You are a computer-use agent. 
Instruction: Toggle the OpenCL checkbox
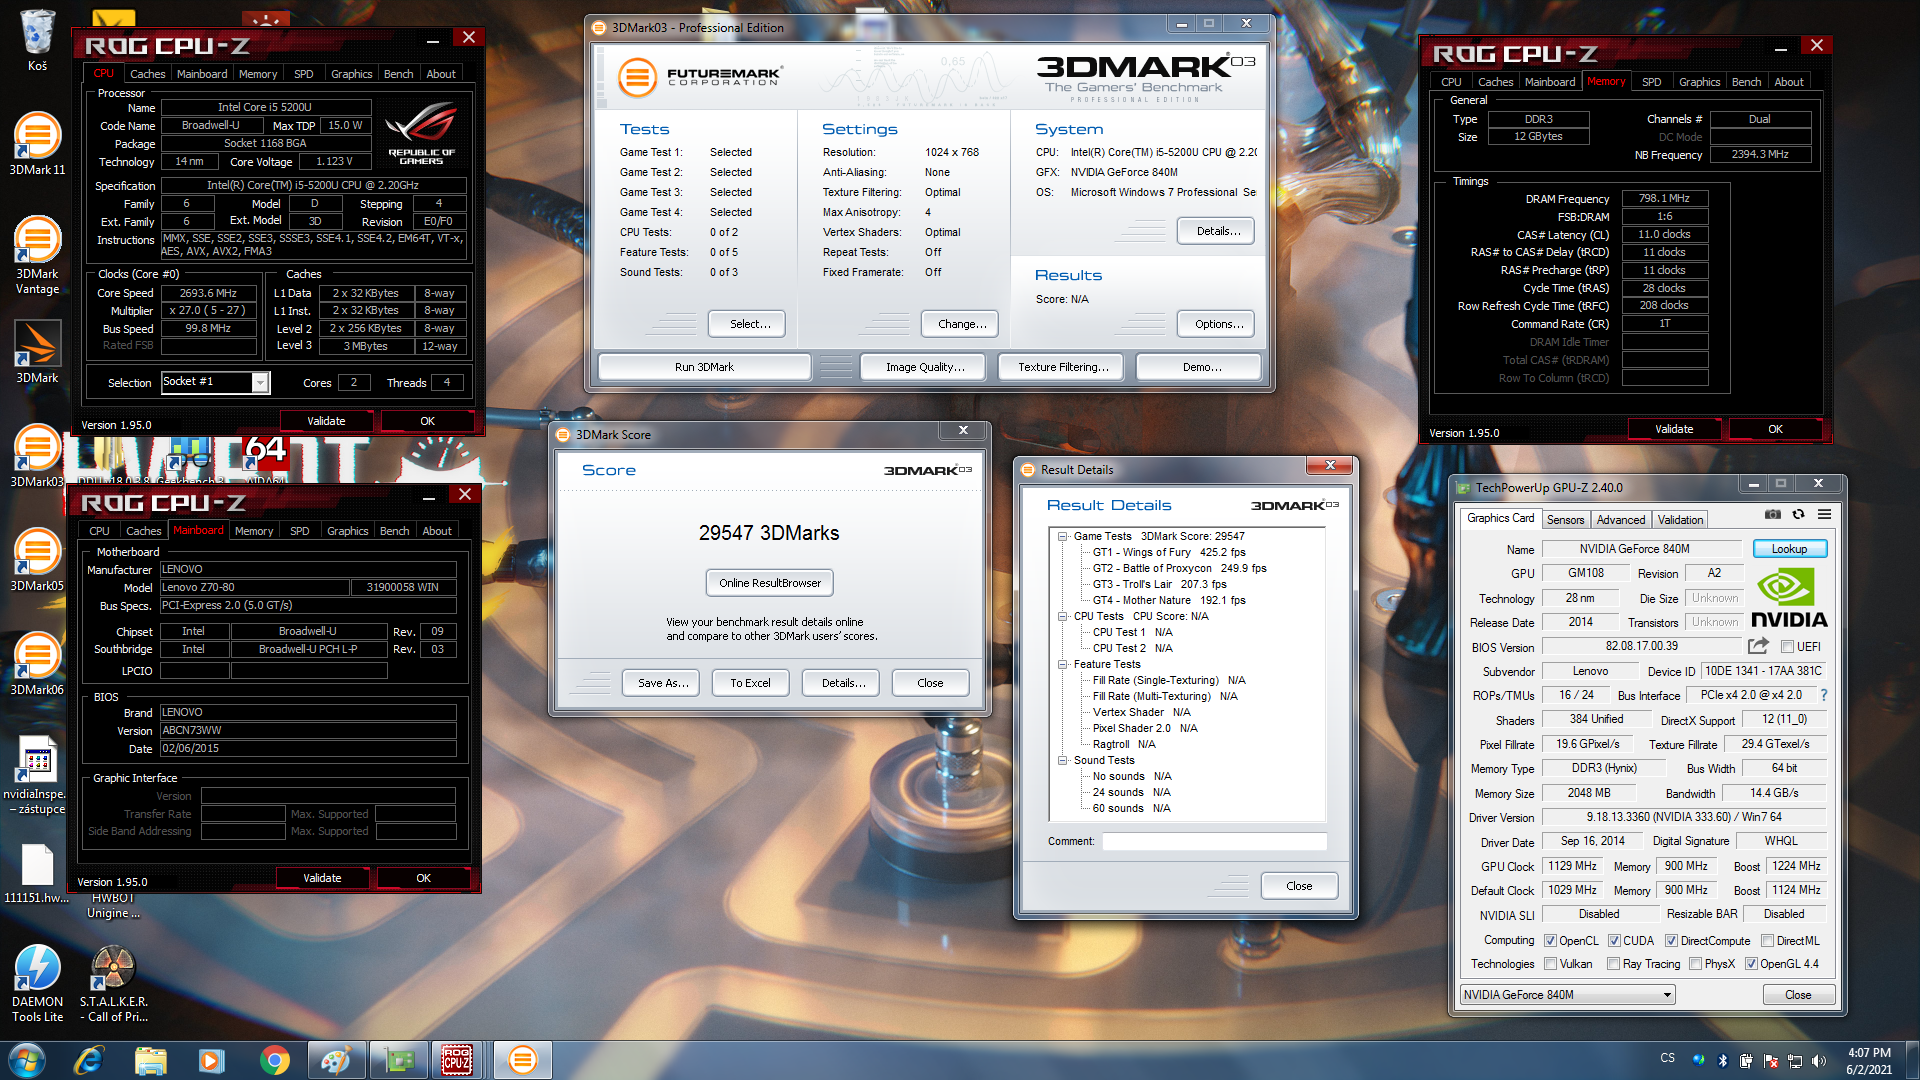pyautogui.click(x=1550, y=941)
